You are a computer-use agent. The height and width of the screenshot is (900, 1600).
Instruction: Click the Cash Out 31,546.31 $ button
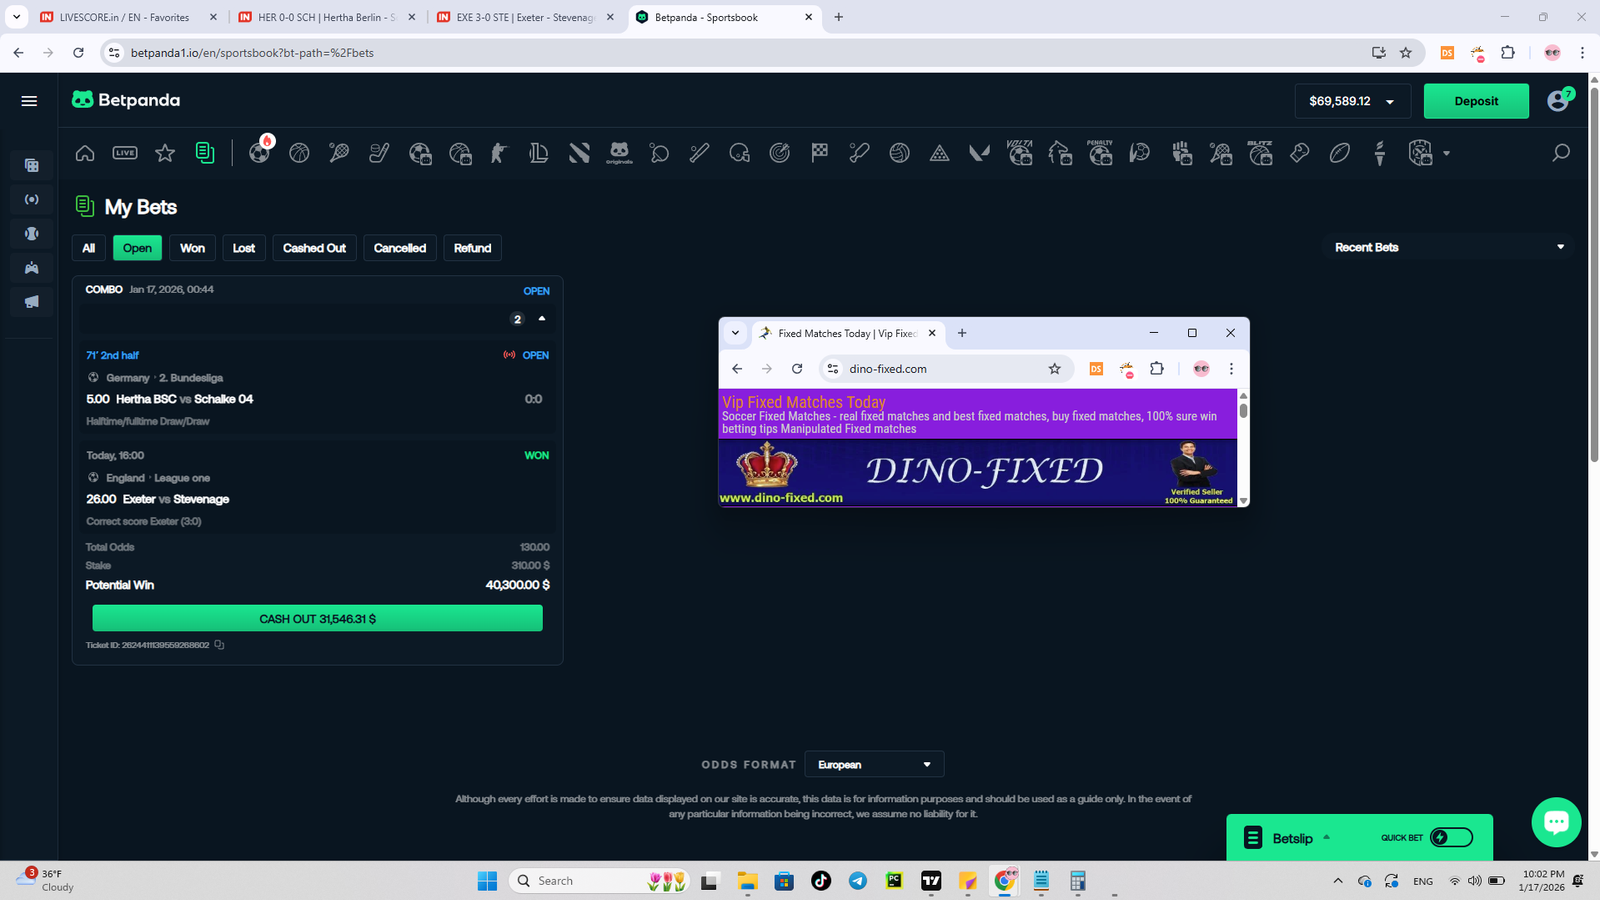317,619
